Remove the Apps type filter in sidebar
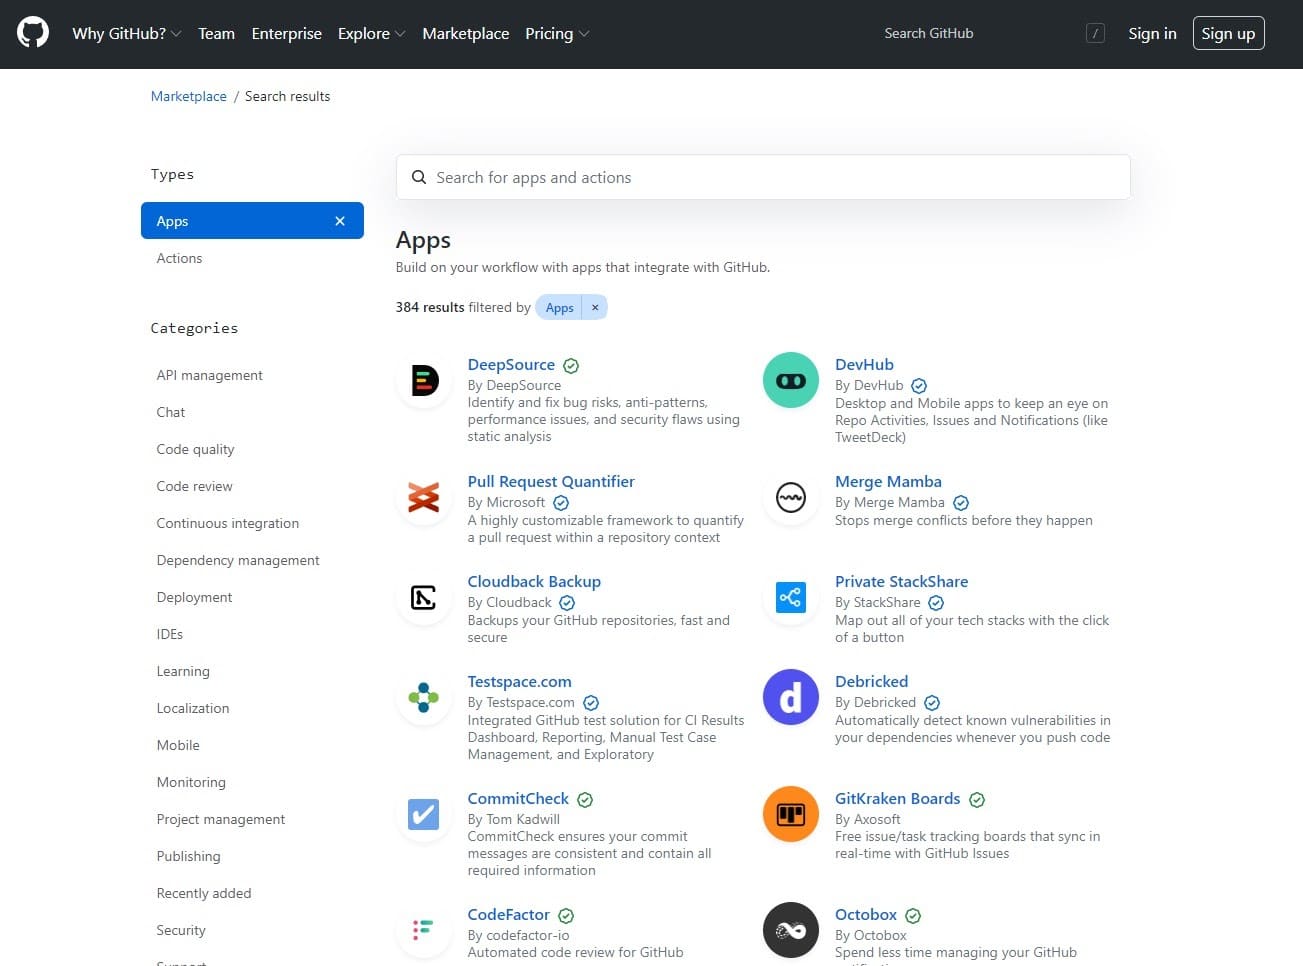The image size is (1303, 966). pos(340,221)
